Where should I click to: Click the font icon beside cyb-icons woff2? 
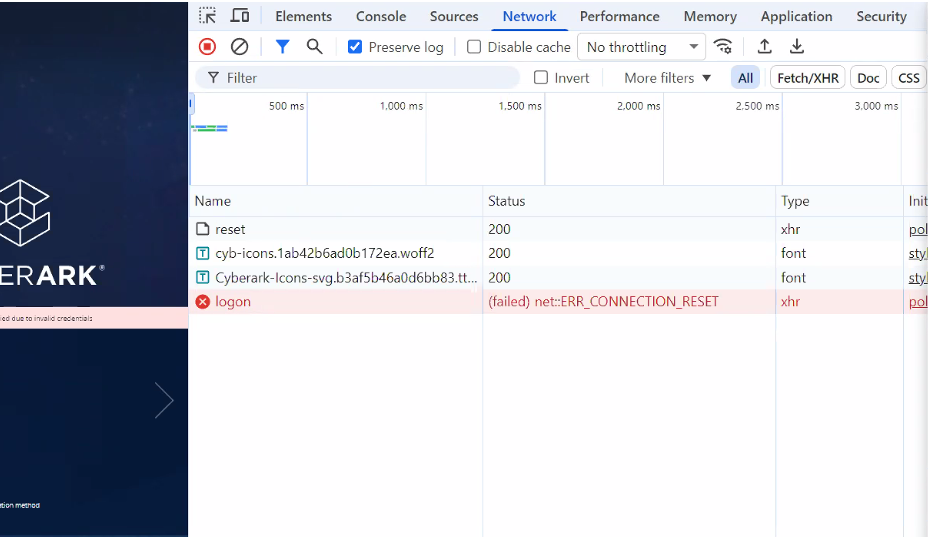click(202, 253)
